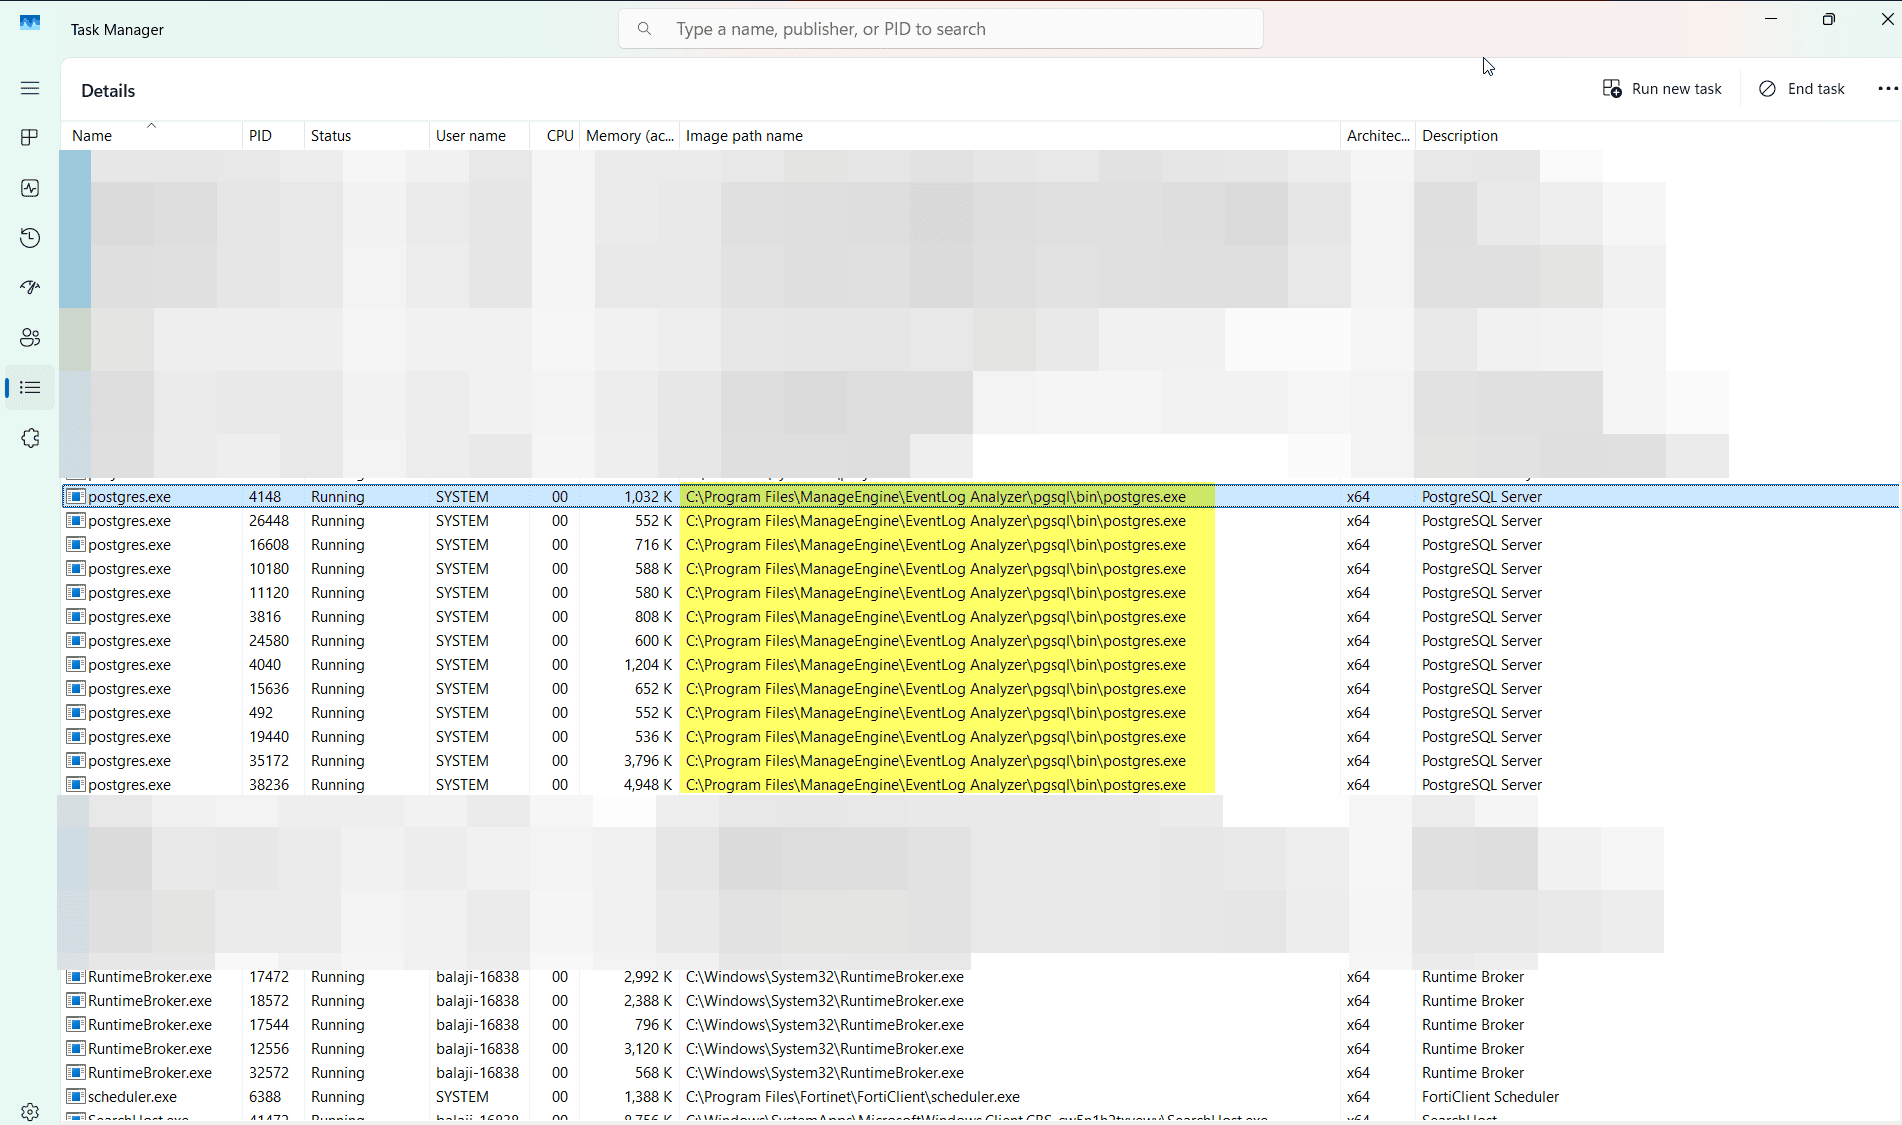Sort by Image path name column header
The width and height of the screenshot is (1902, 1125).
(x=1010, y=136)
